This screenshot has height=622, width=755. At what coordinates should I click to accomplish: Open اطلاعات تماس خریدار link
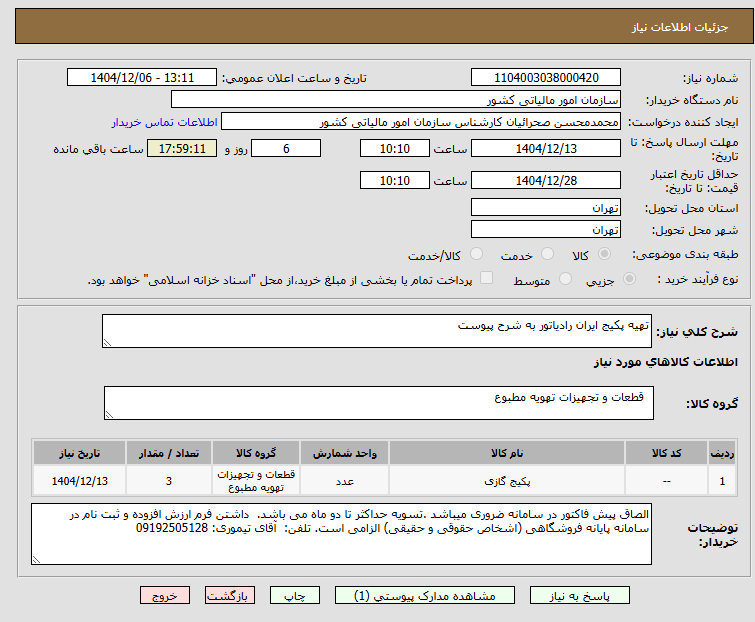165,122
